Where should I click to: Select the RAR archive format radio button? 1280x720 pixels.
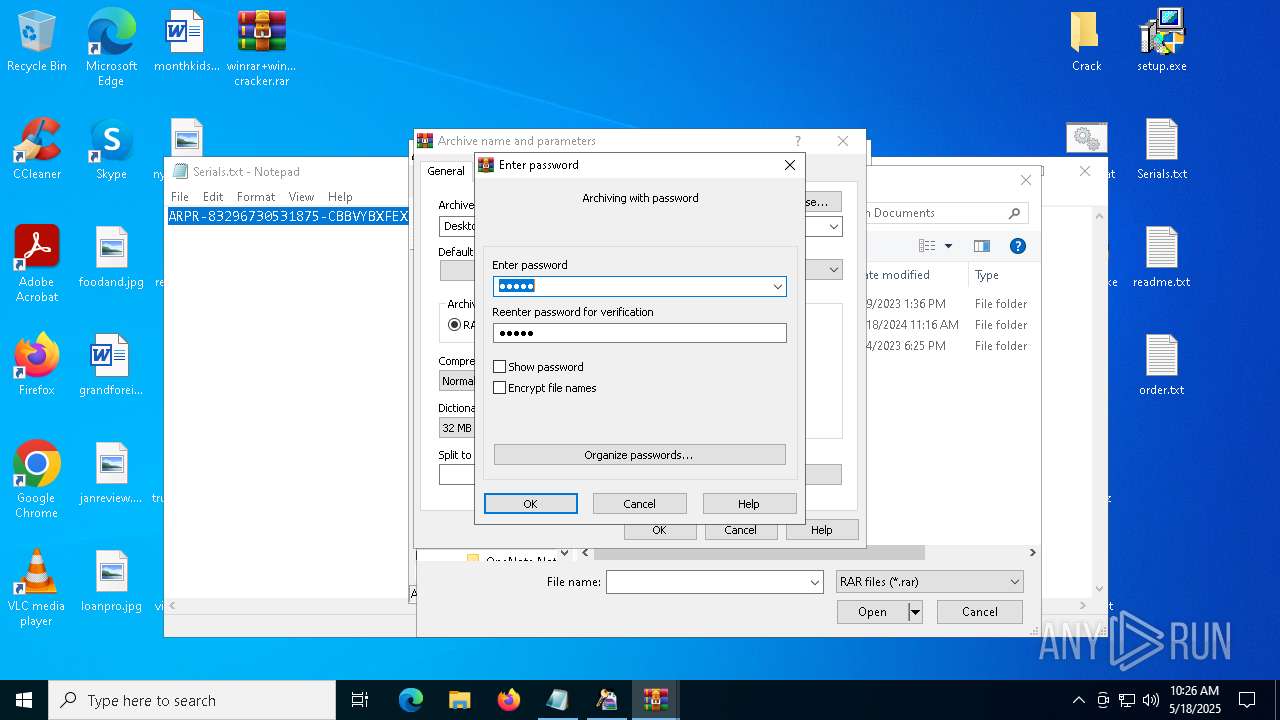coord(455,325)
